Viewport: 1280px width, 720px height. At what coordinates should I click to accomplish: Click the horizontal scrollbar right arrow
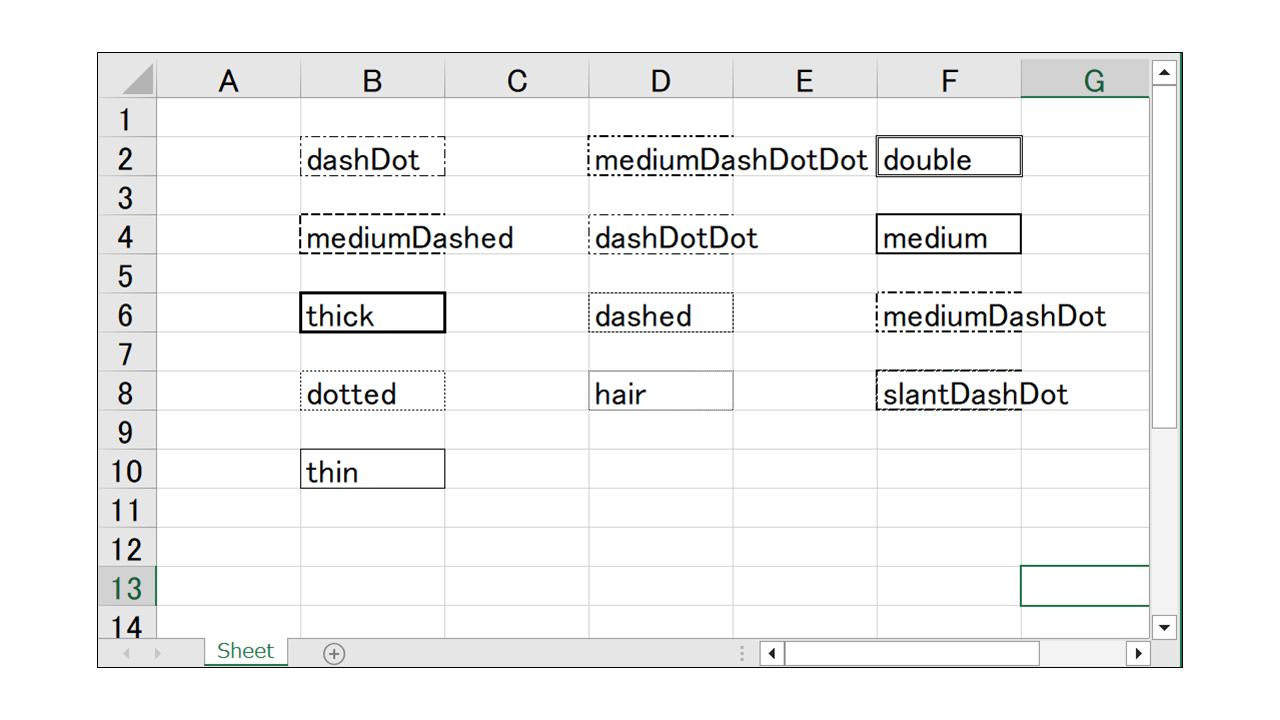(x=1138, y=654)
